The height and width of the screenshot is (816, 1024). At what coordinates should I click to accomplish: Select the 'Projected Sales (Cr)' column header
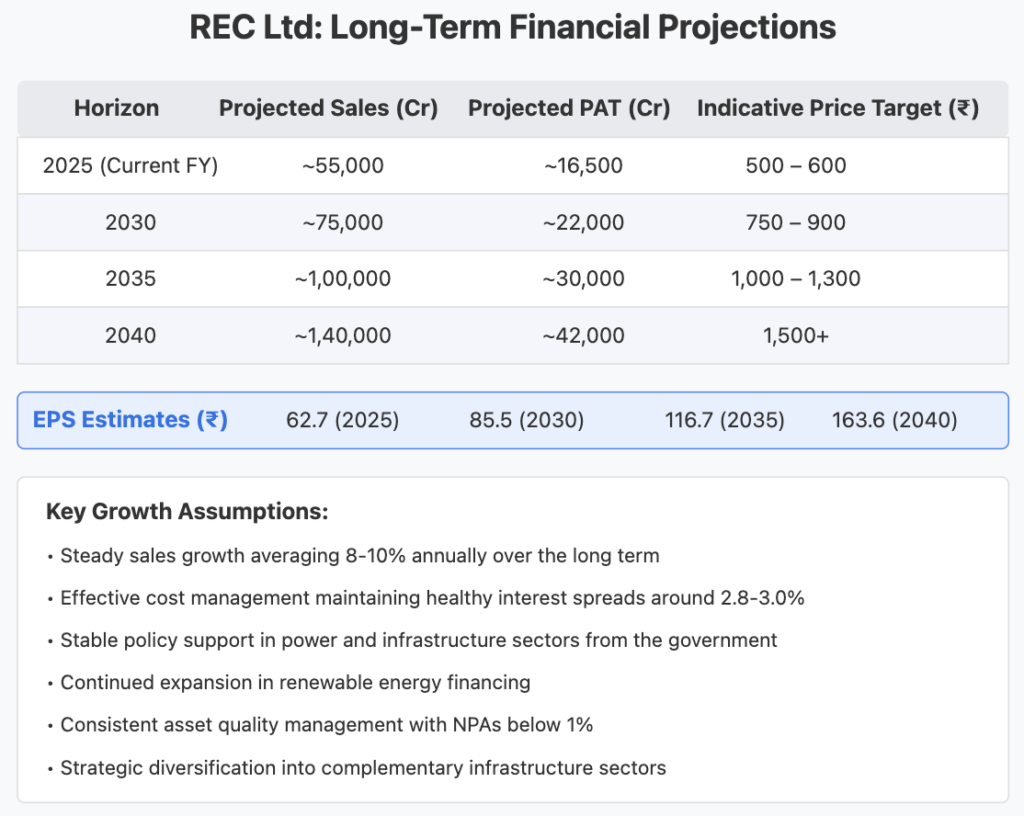328,108
